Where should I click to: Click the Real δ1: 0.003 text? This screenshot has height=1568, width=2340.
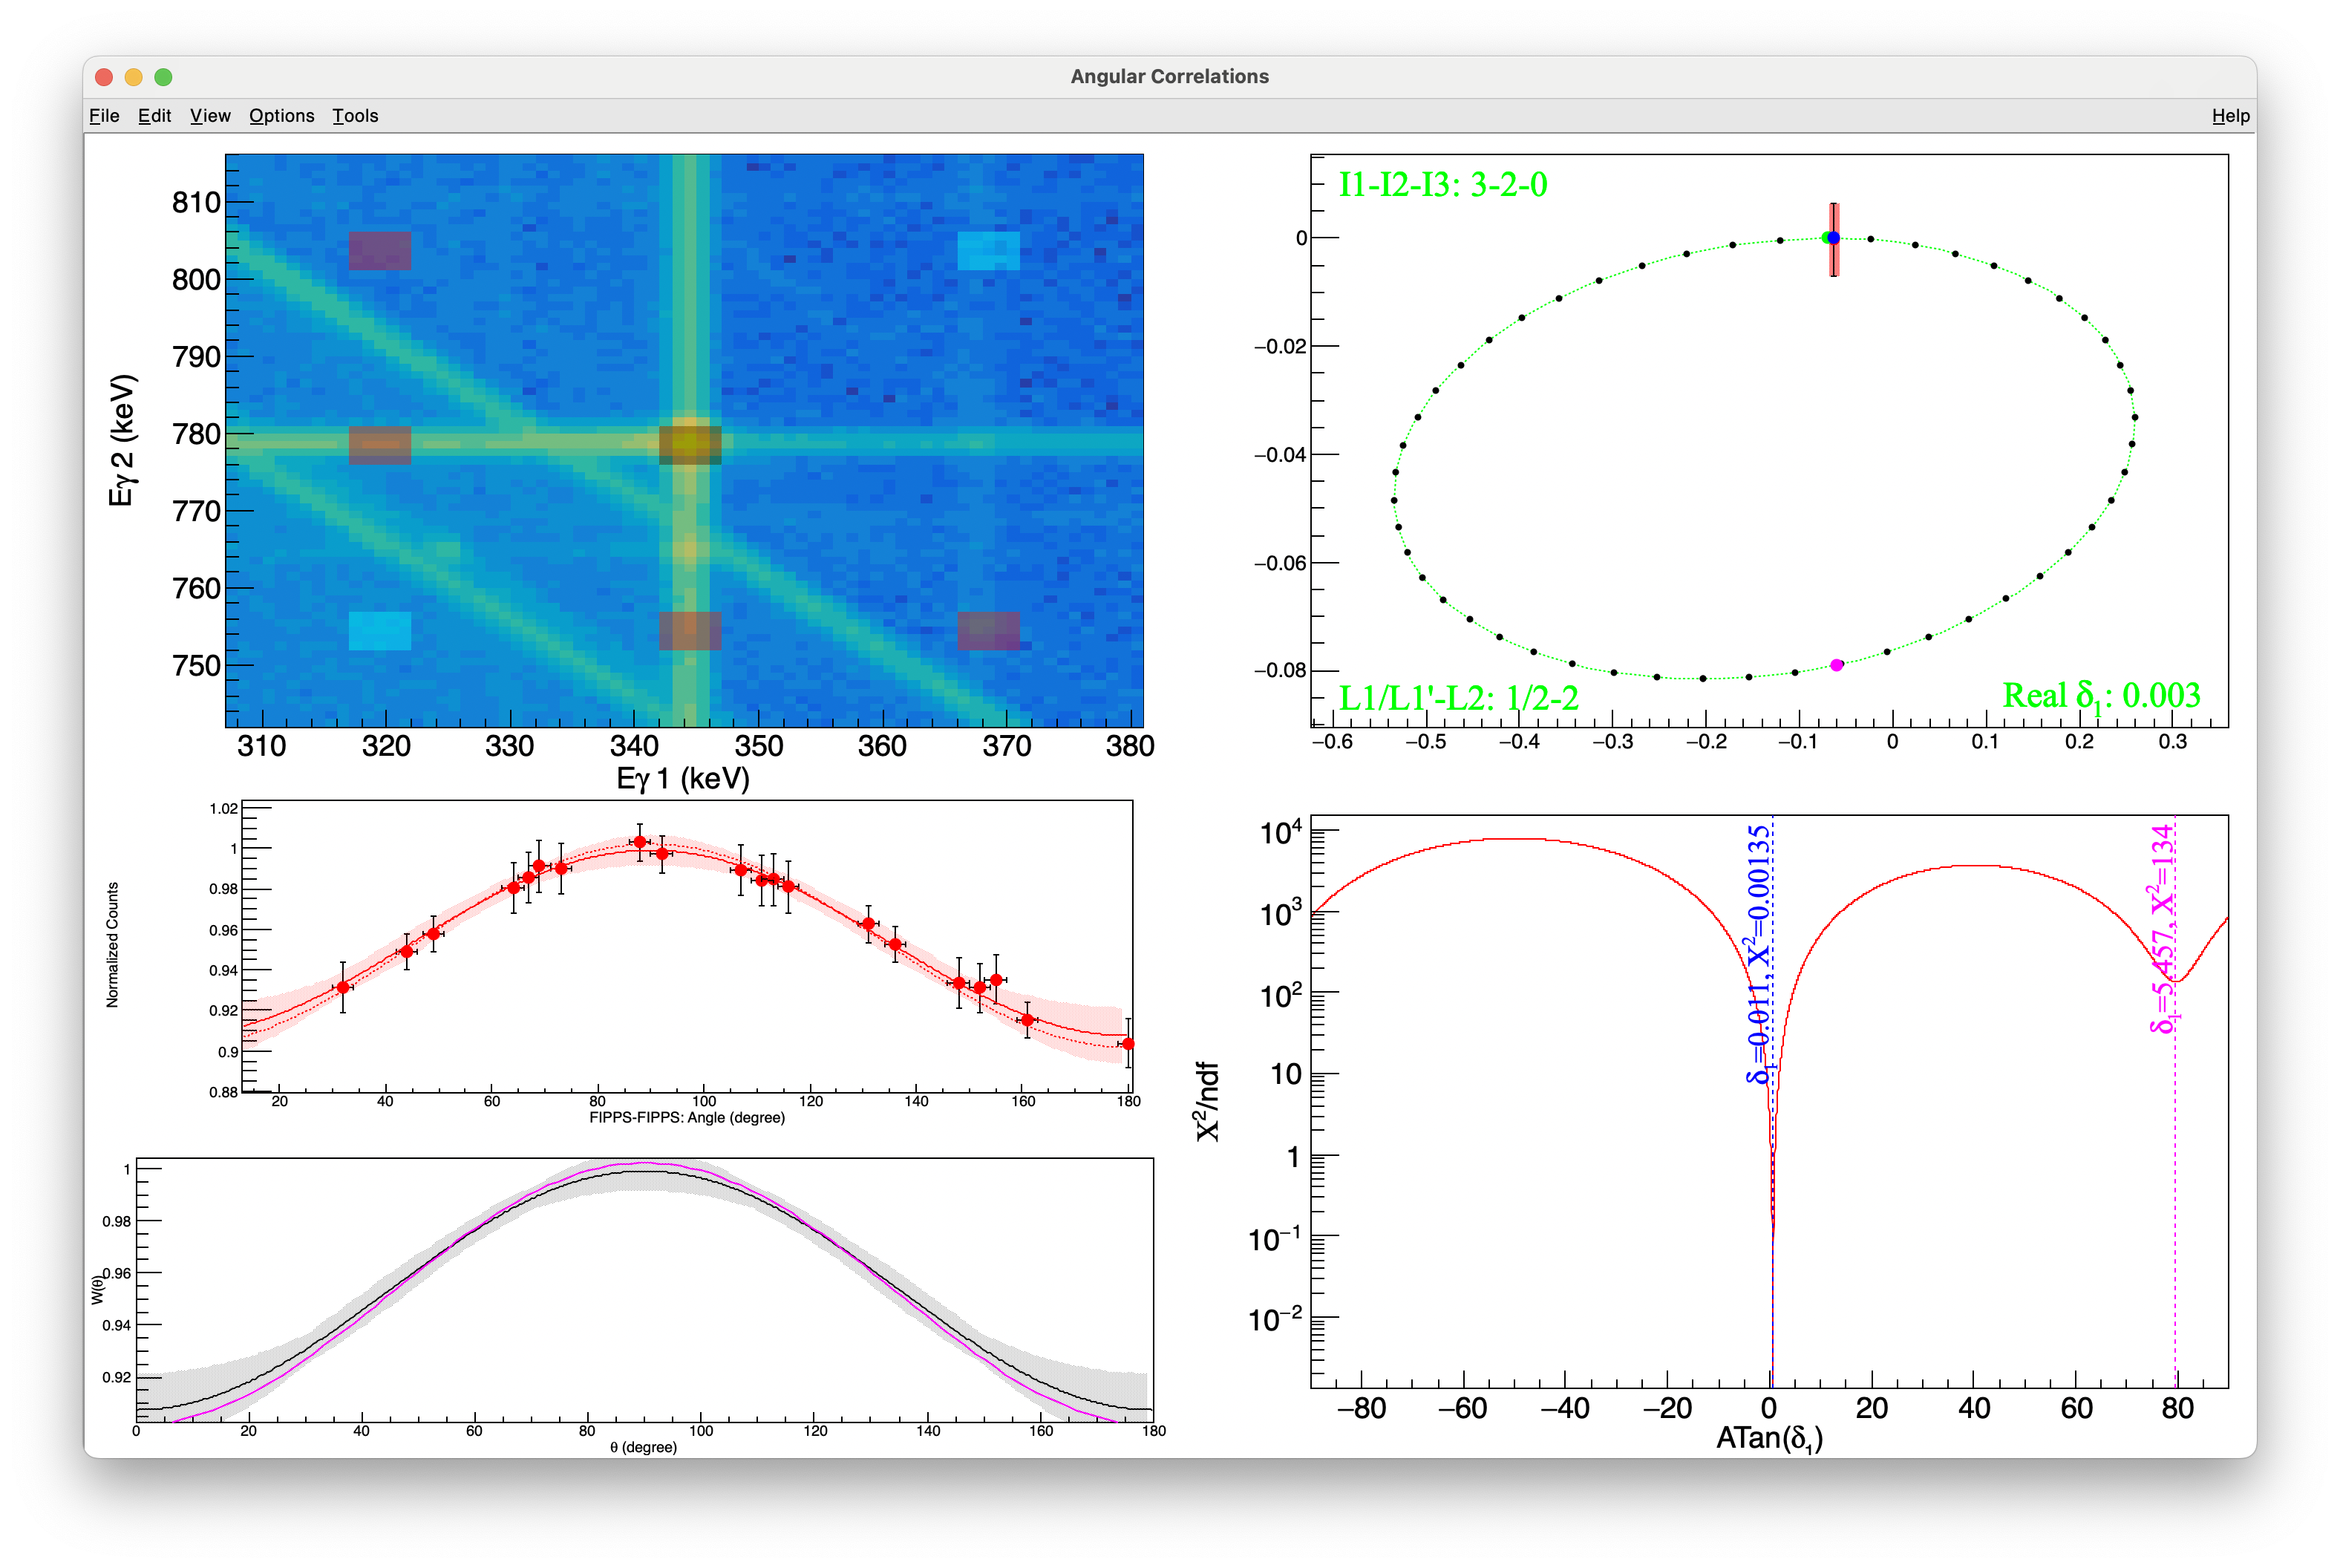[x=2101, y=696]
